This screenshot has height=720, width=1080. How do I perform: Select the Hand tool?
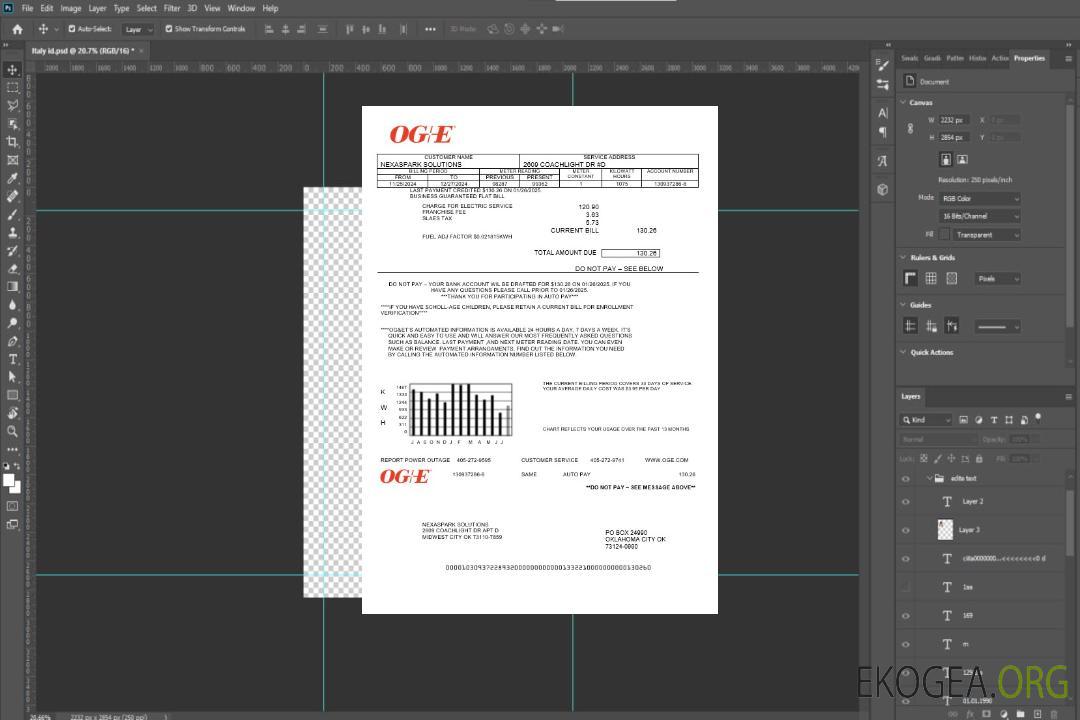12,413
